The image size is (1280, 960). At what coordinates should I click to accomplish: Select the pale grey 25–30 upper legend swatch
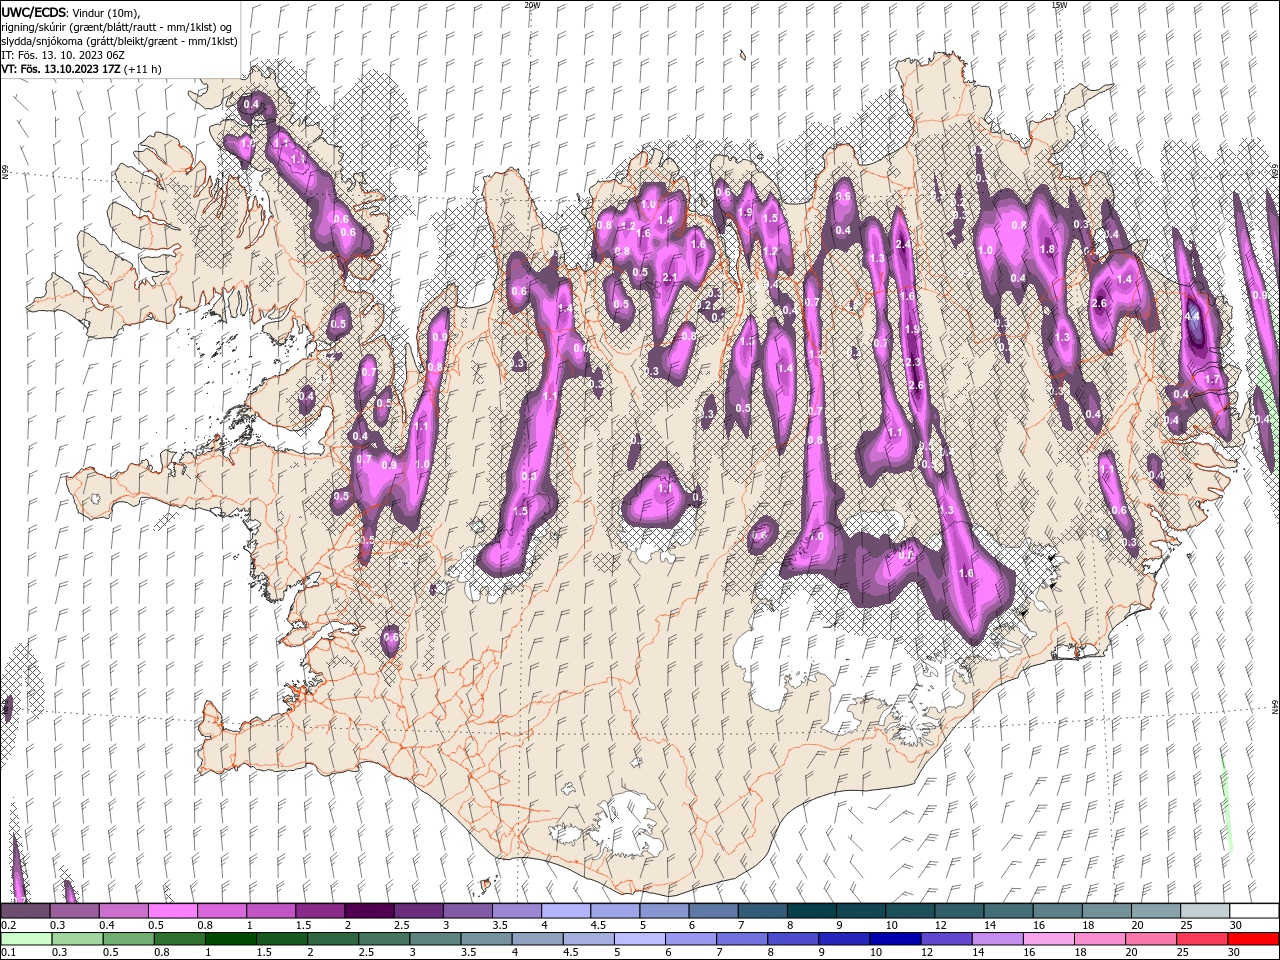tap(1206, 911)
